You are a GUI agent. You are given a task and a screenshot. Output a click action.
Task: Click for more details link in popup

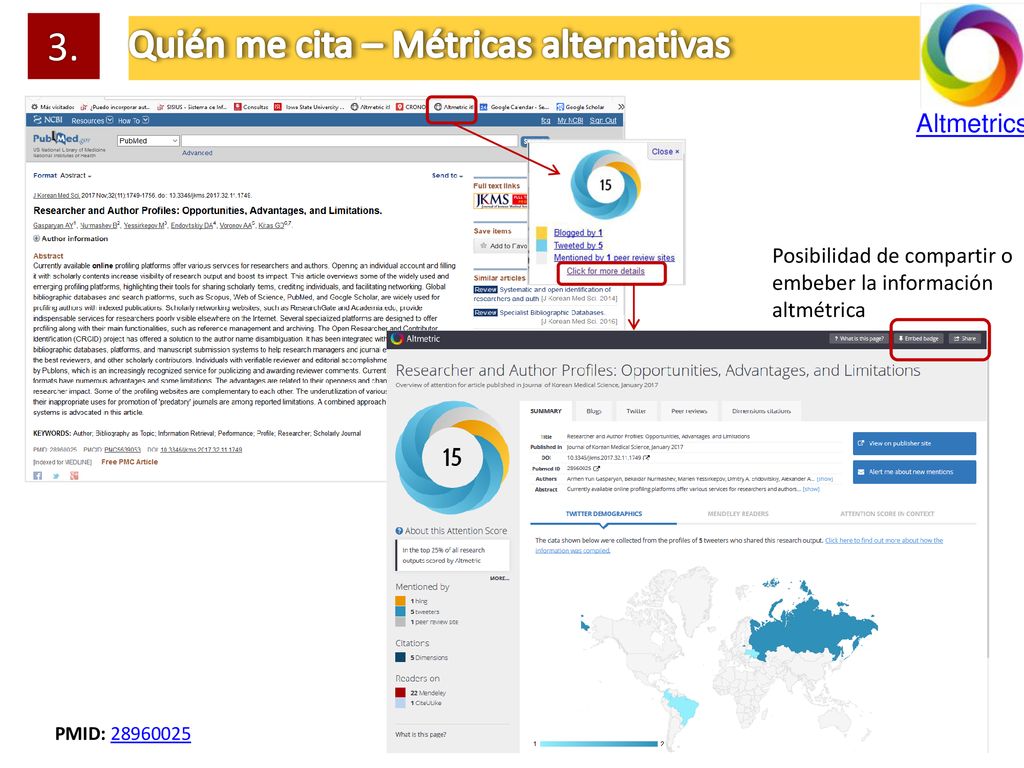[605, 271]
